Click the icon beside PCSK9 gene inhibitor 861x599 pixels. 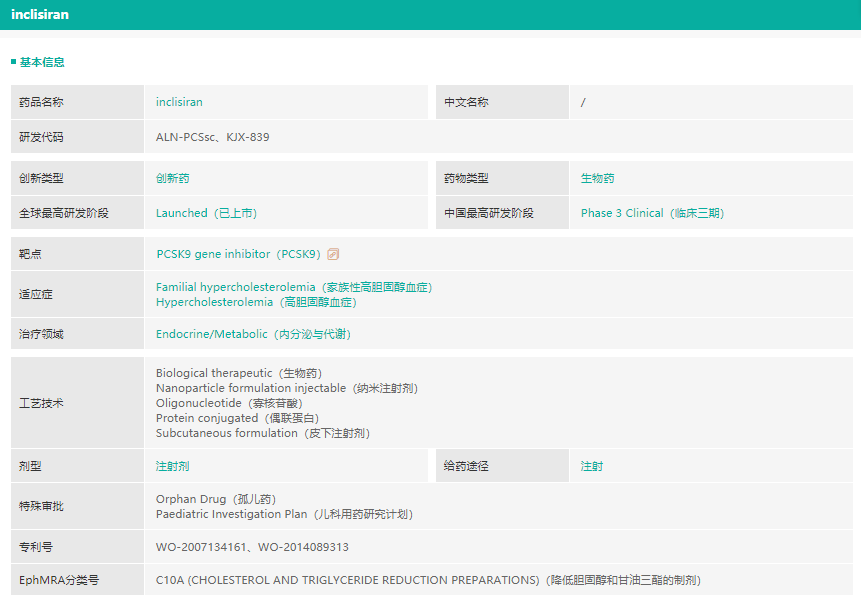pyautogui.click(x=333, y=254)
